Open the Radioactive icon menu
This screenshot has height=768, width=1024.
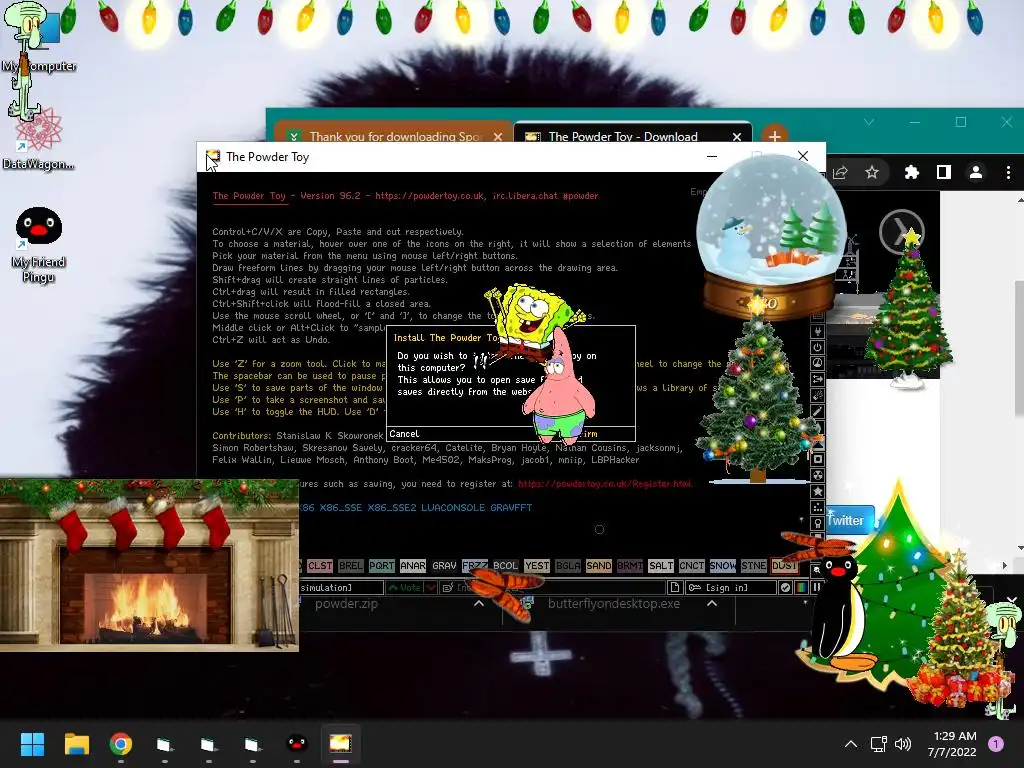(817, 475)
